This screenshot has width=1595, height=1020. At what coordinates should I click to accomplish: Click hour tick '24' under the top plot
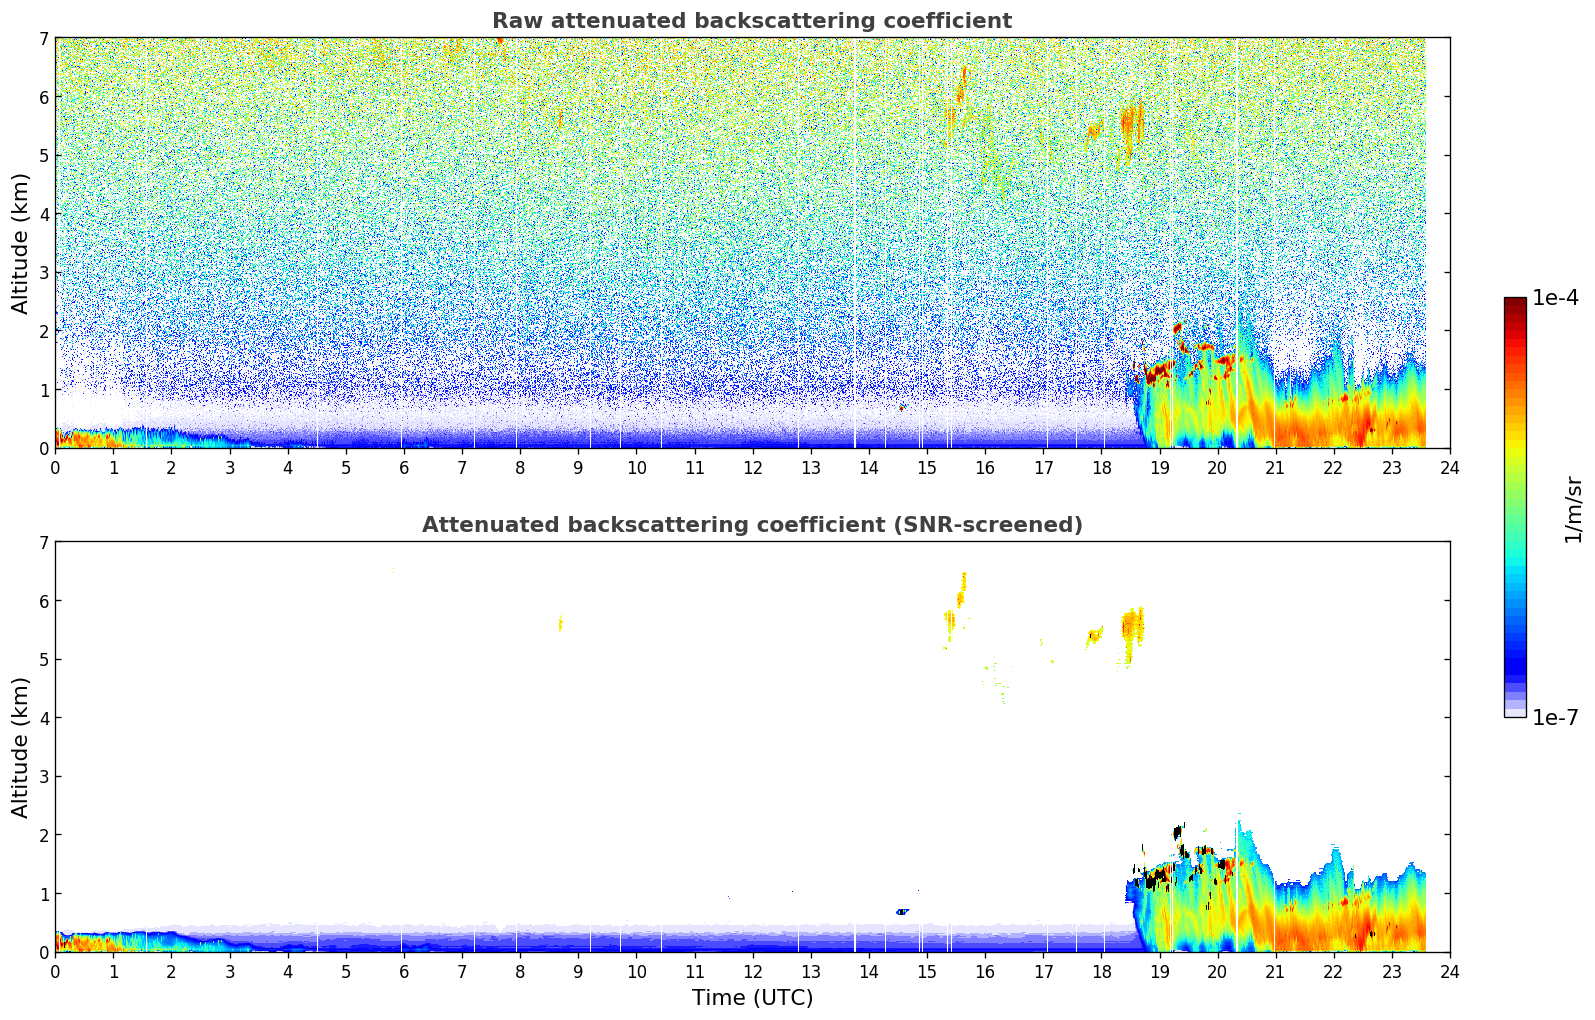point(1450,467)
